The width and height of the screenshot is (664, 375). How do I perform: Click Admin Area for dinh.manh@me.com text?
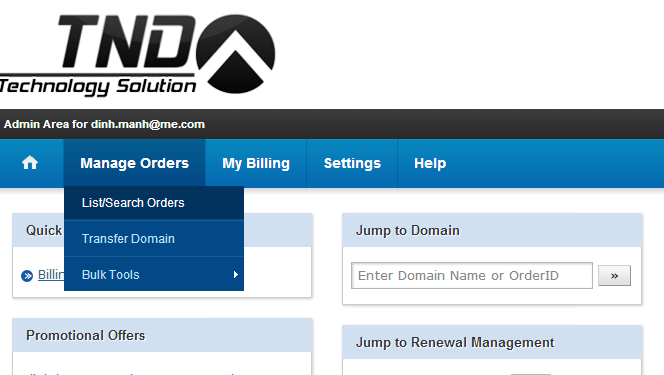[104, 124]
